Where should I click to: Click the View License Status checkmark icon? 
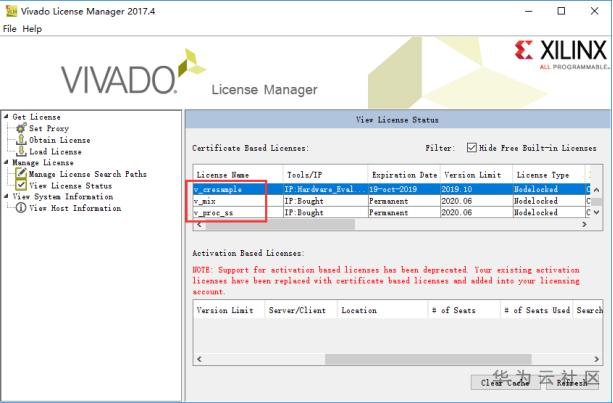pos(21,185)
